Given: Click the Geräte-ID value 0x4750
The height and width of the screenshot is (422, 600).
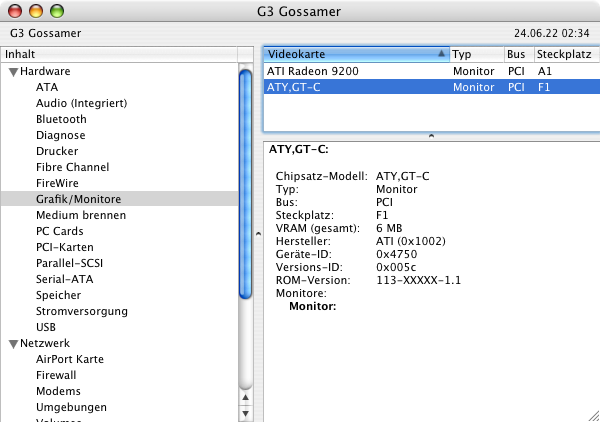Looking at the screenshot, I should coord(396,254).
